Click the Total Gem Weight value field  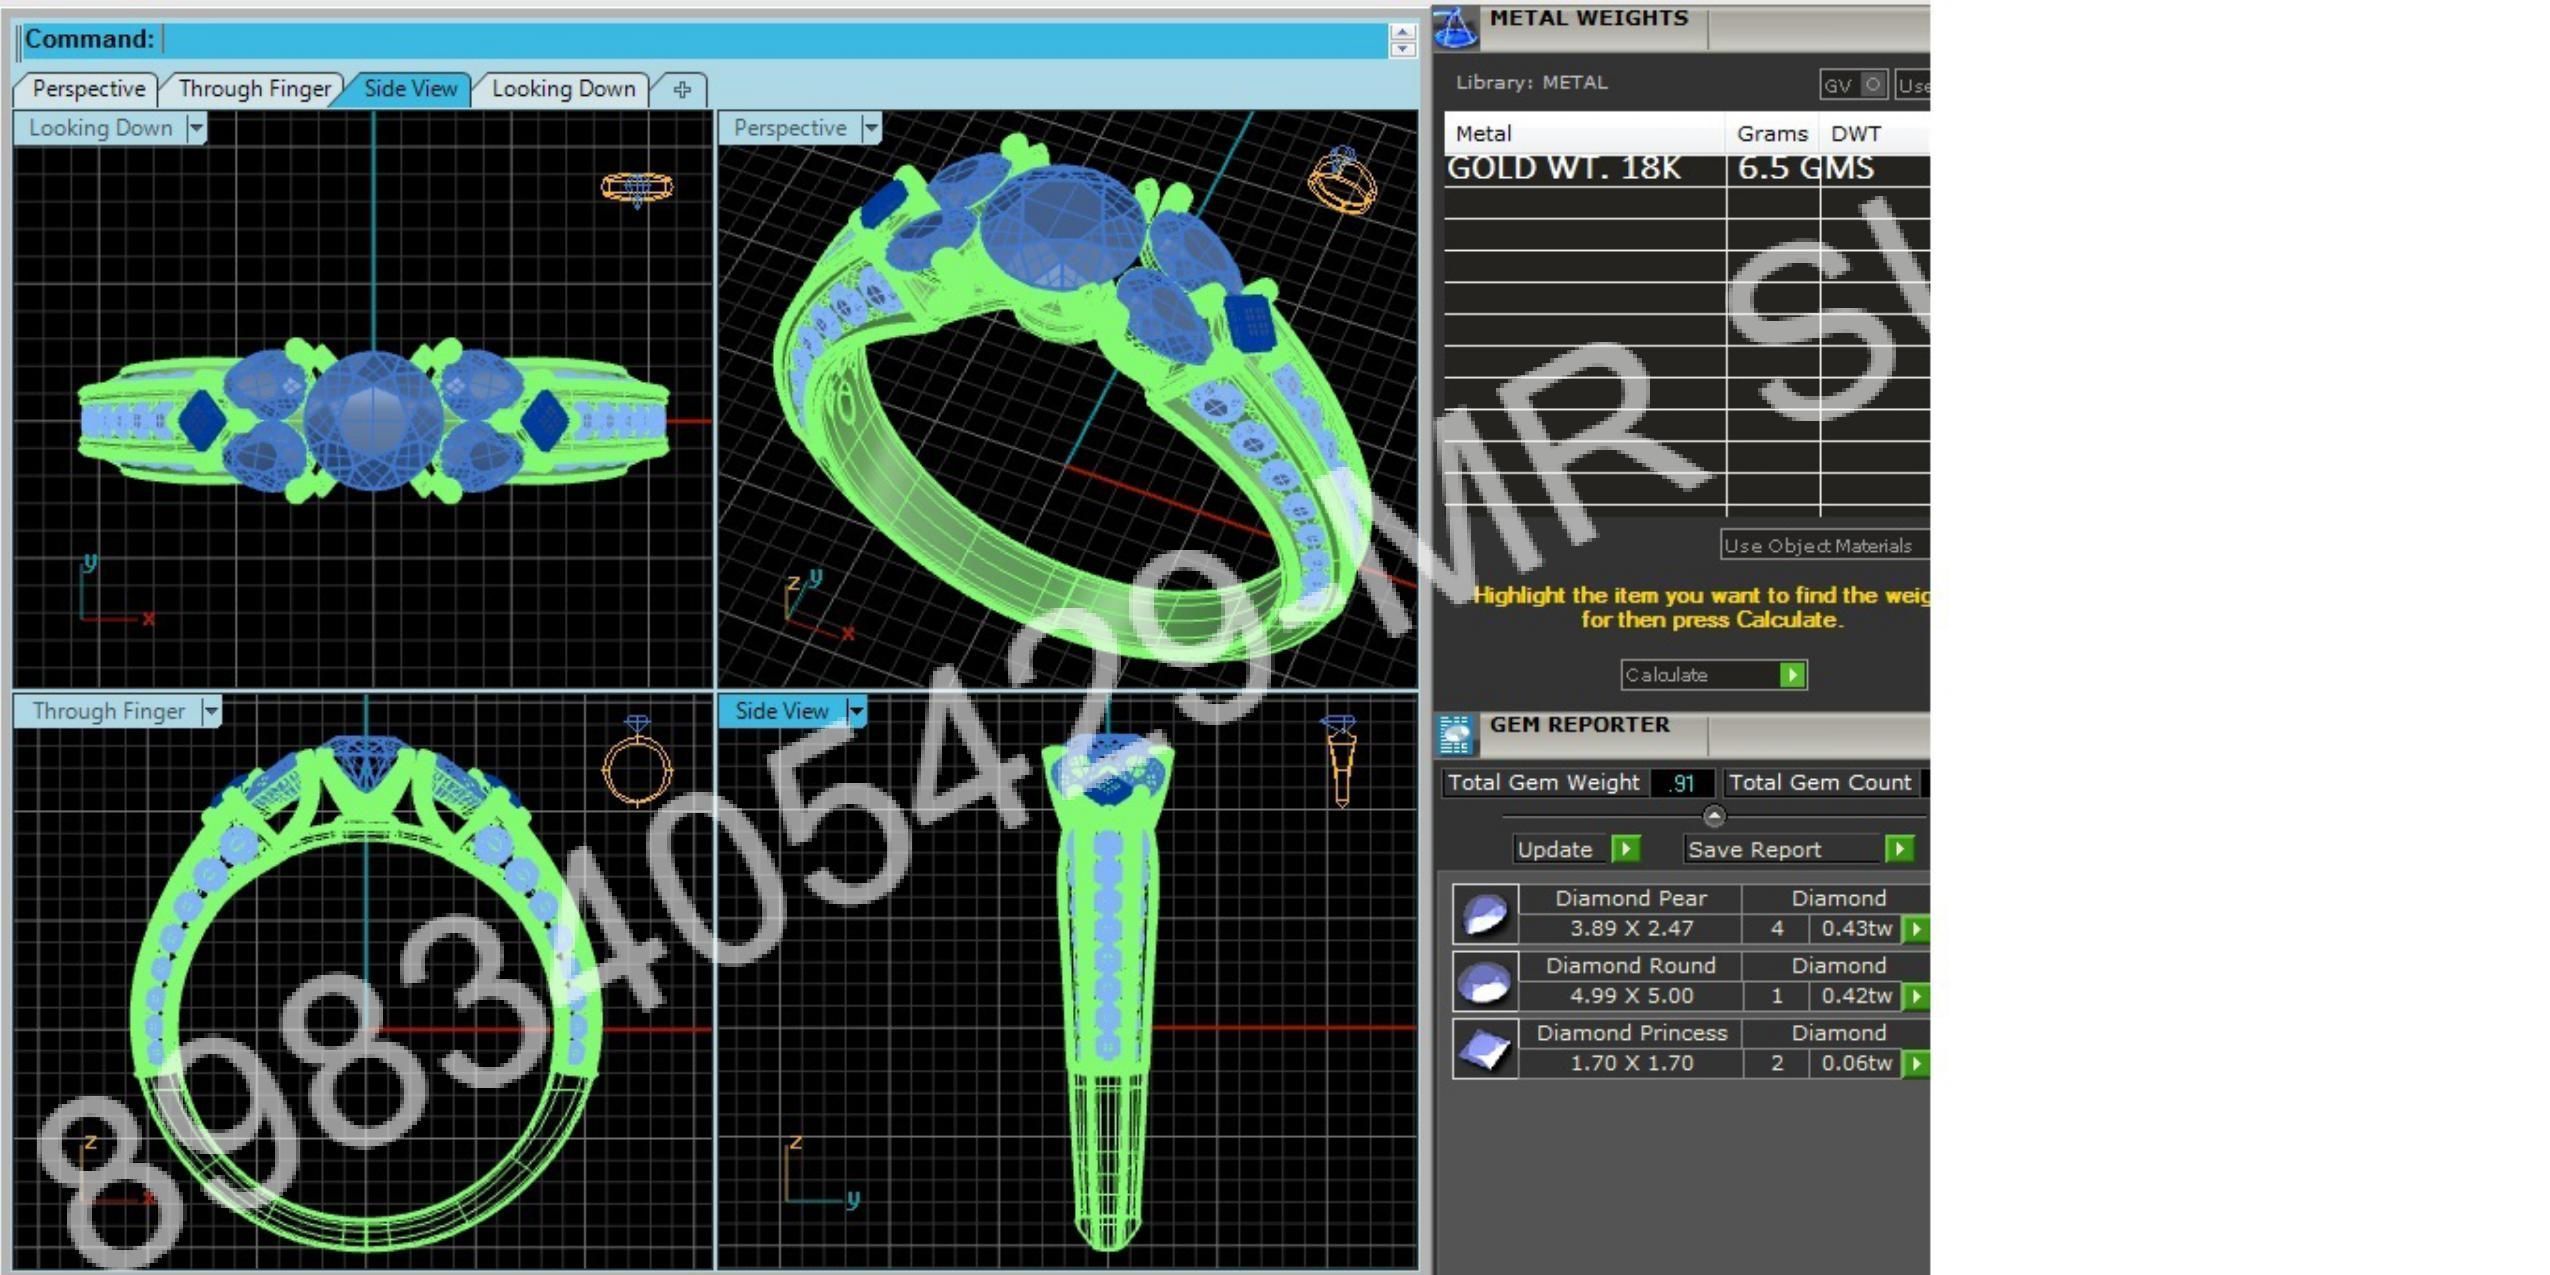pyautogui.click(x=1683, y=783)
